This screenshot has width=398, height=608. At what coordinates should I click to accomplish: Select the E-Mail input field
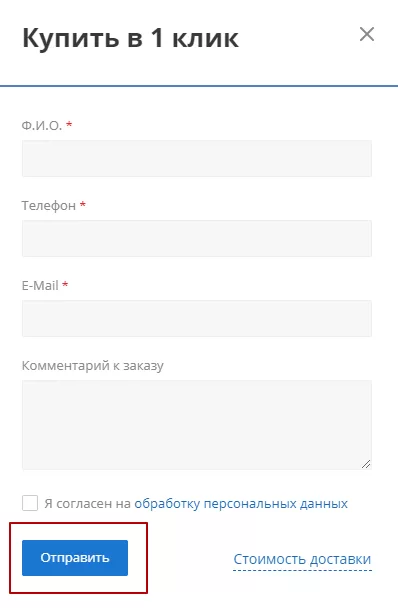[197, 318]
